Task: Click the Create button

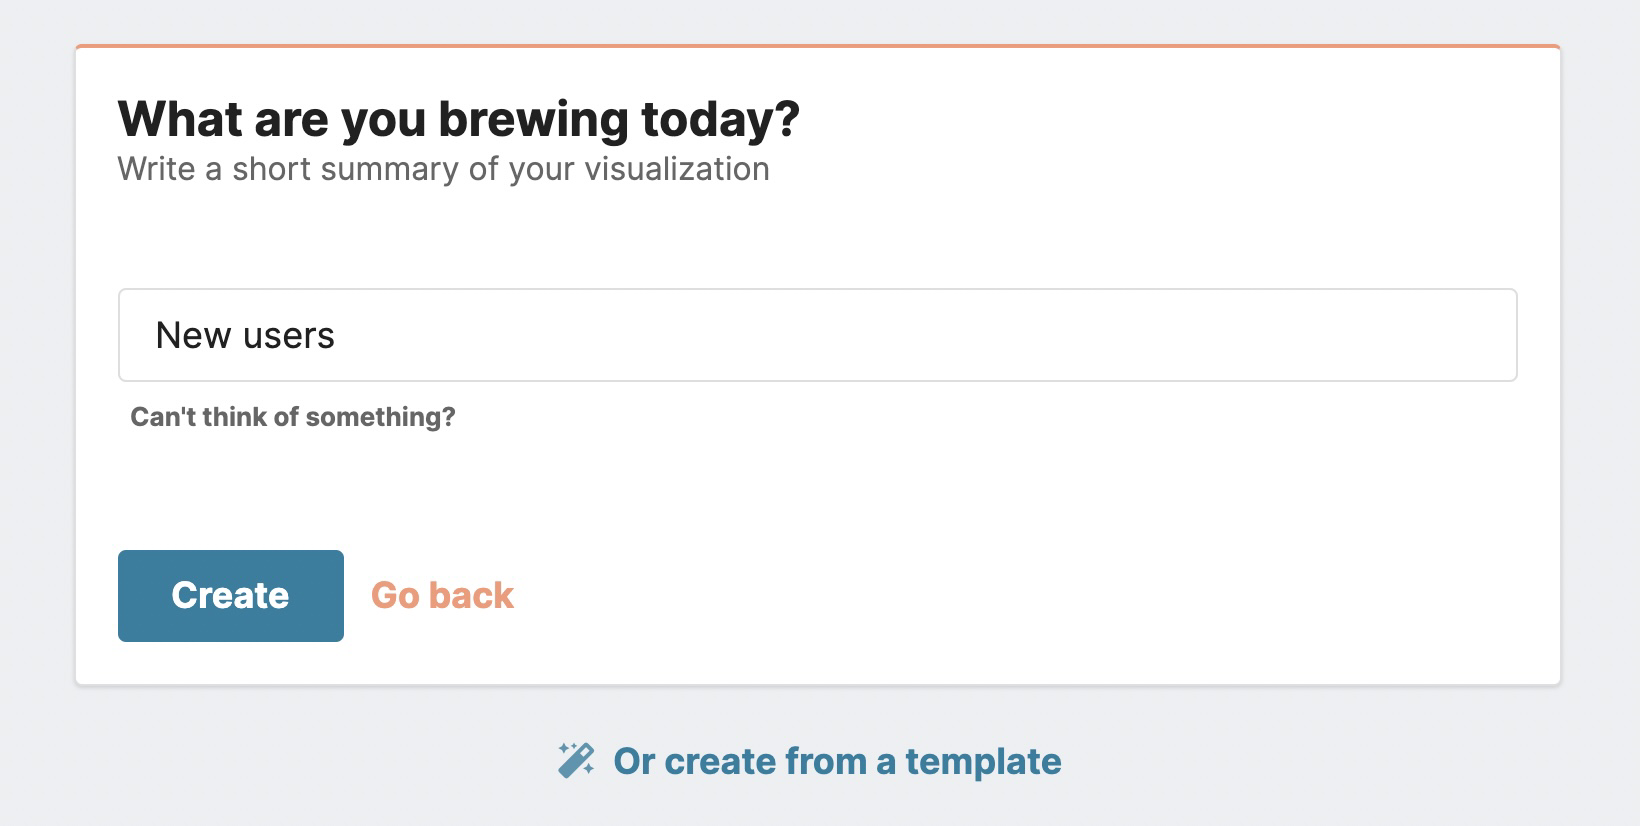Action: 230,595
